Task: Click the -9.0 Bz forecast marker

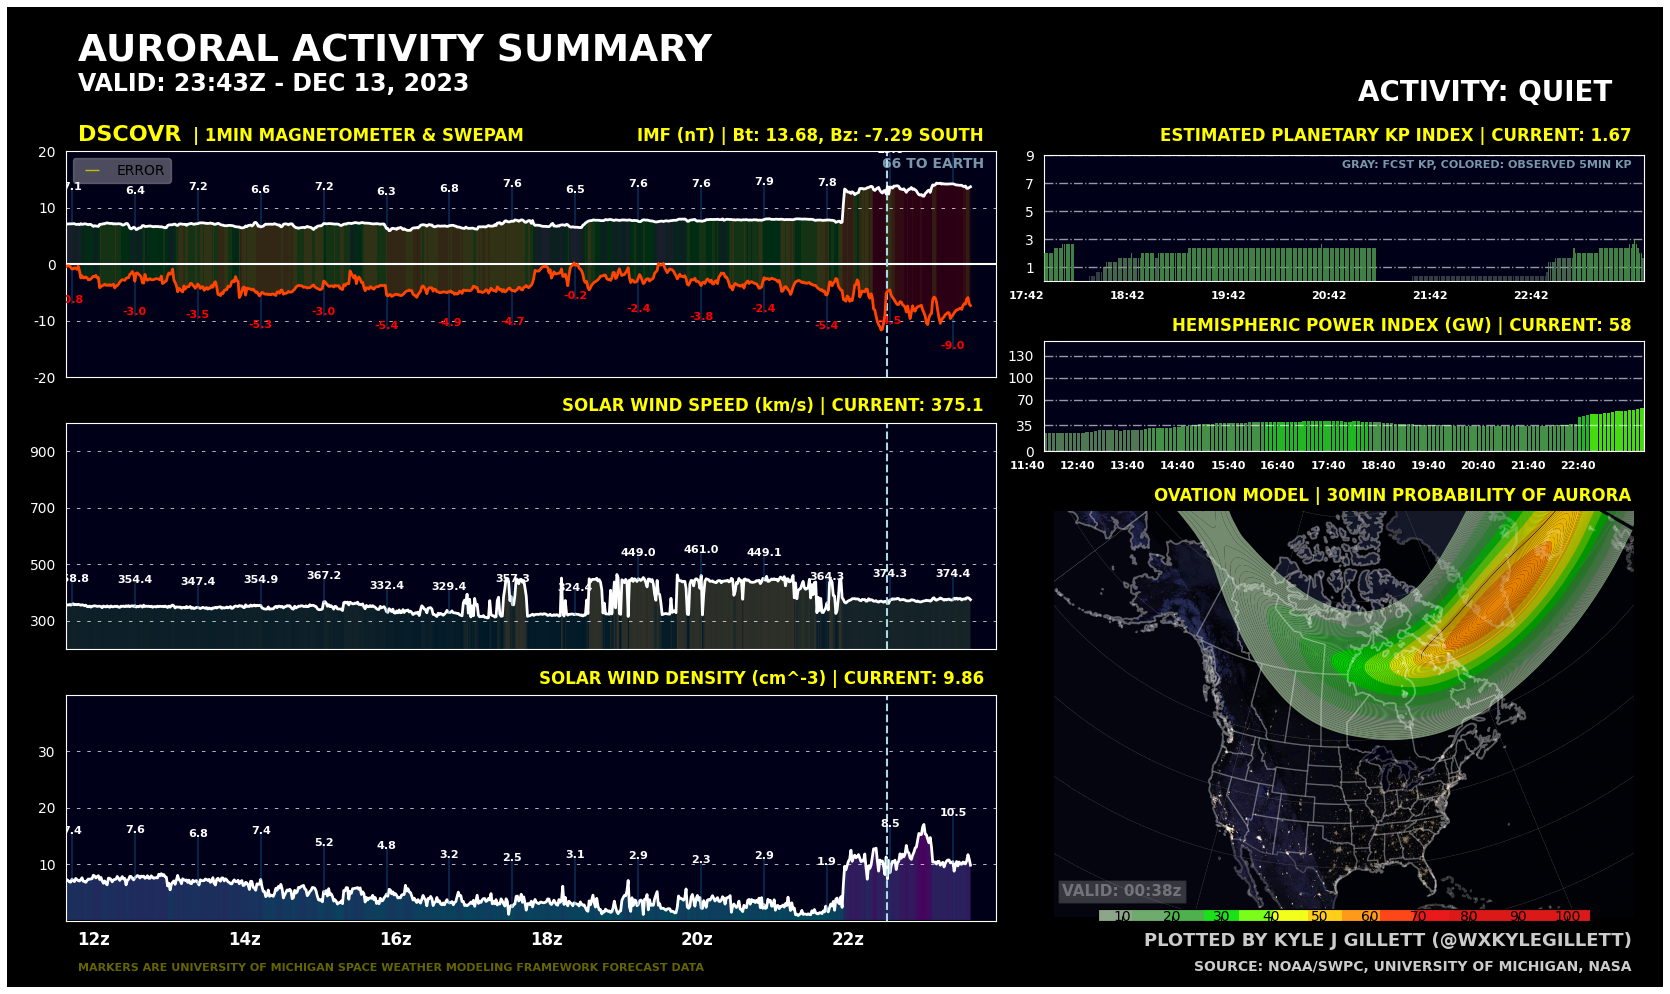Action: tap(953, 346)
